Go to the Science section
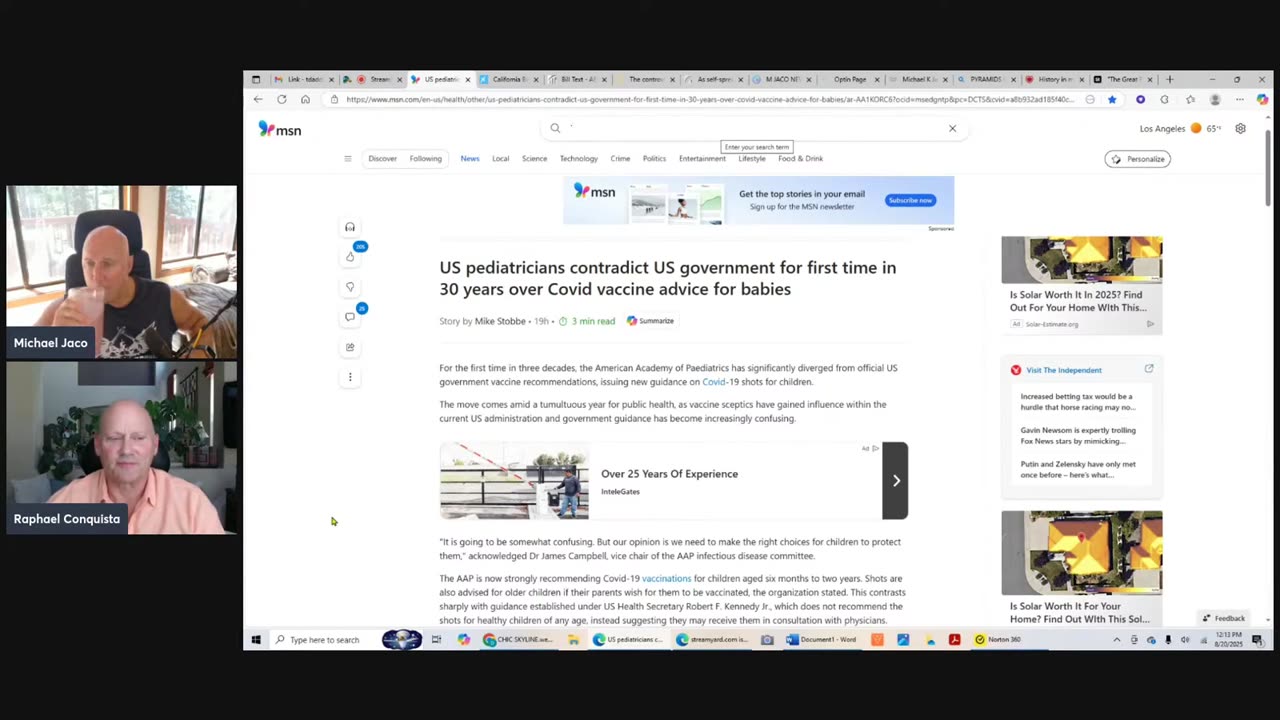Viewport: 1280px width, 720px height. [534, 158]
